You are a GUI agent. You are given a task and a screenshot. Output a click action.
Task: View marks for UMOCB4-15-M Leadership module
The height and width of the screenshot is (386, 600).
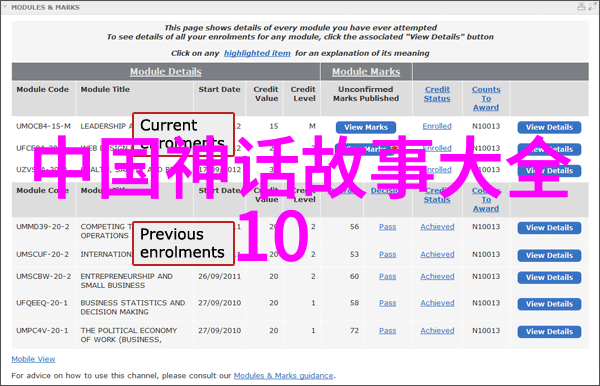tap(366, 127)
